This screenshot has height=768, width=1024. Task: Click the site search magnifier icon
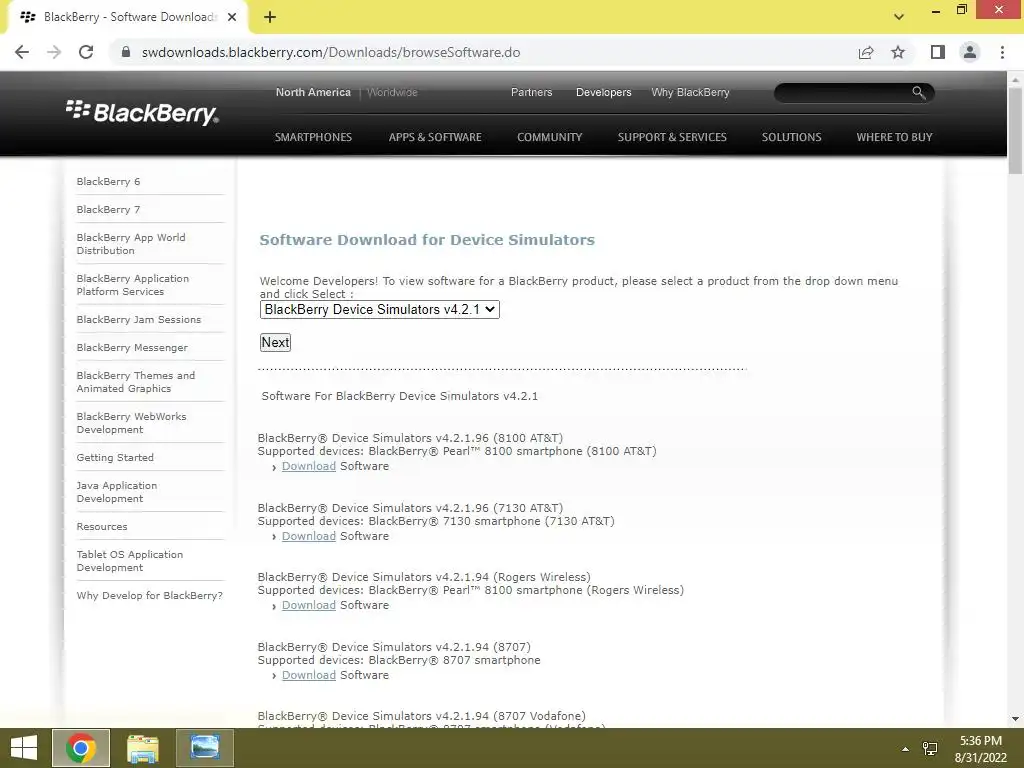(918, 93)
